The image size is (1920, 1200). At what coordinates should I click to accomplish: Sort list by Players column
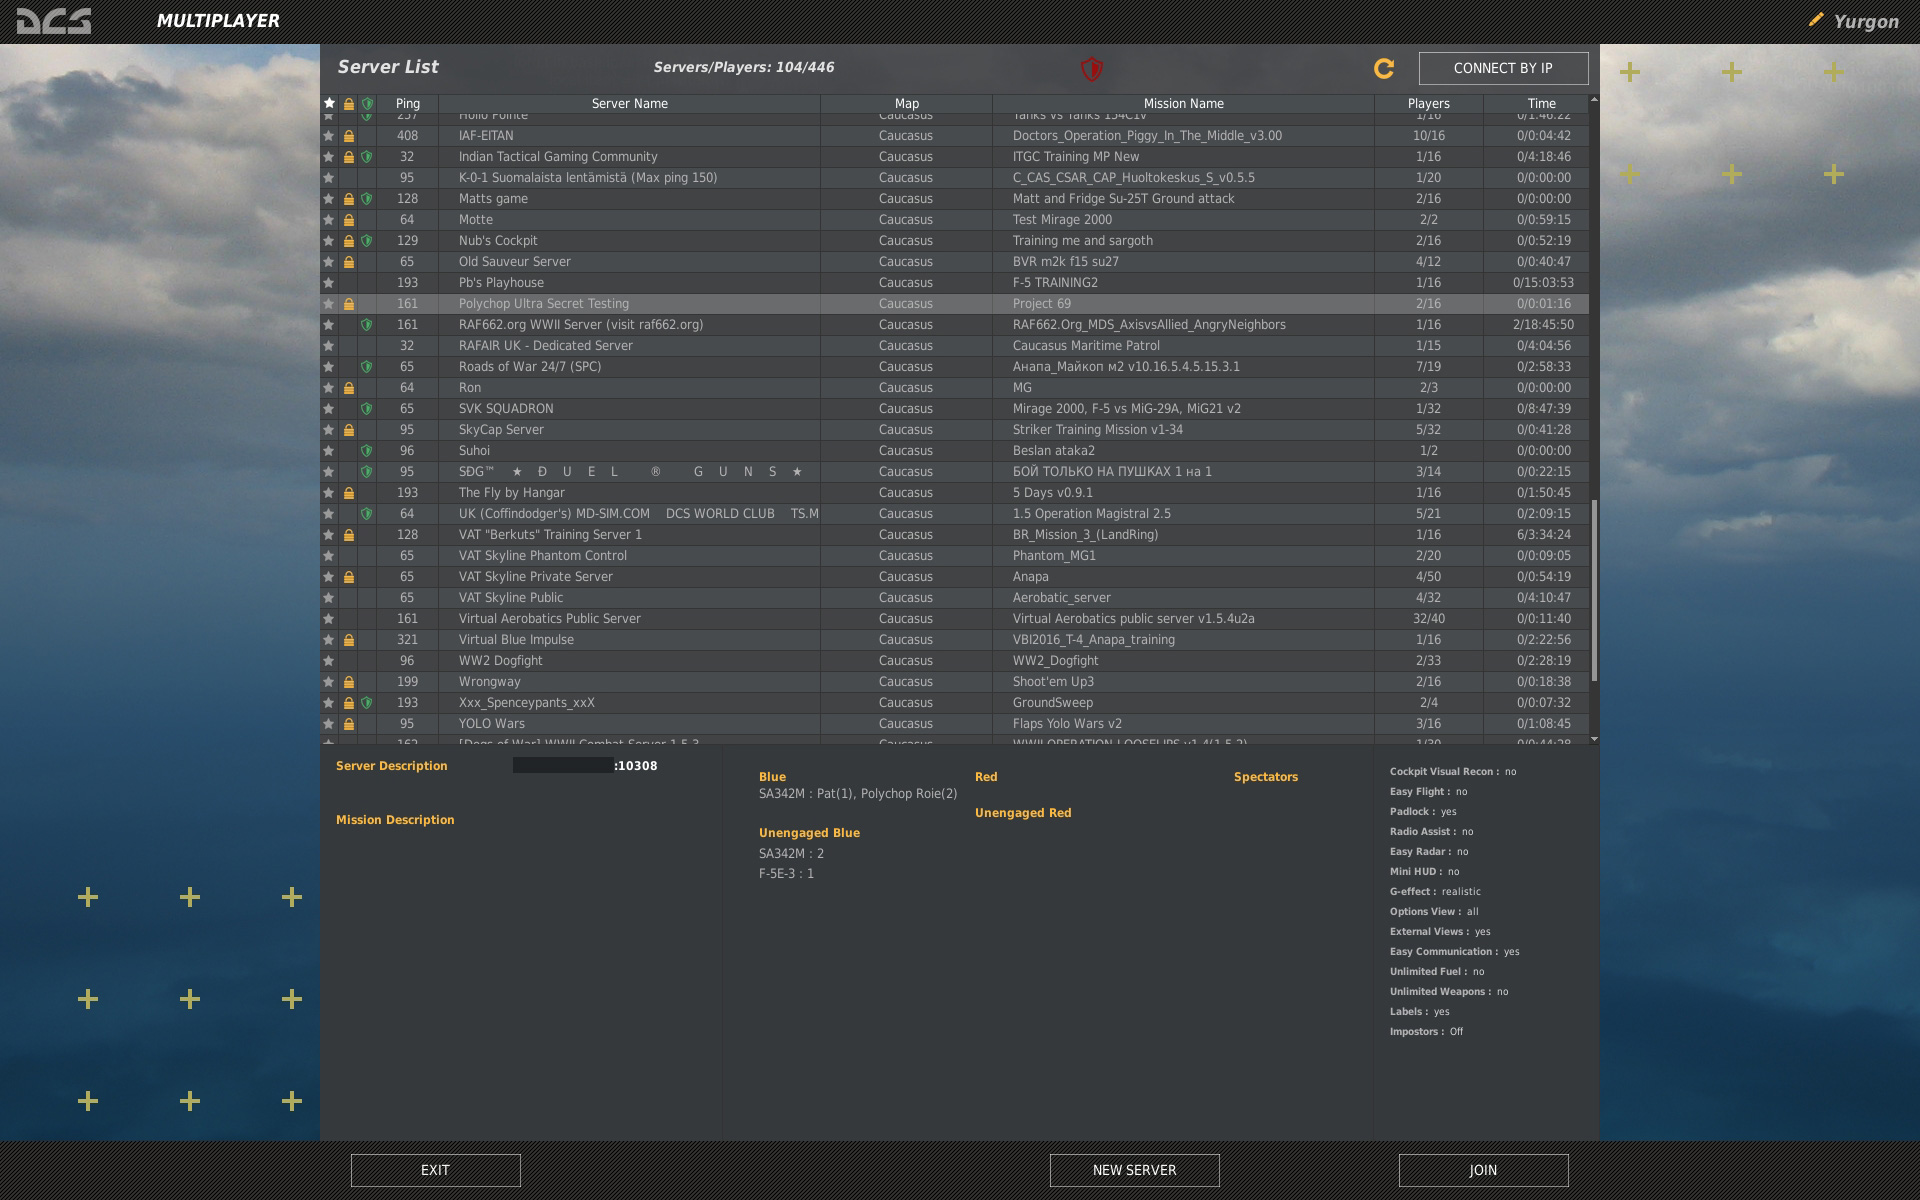coord(1428,103)
